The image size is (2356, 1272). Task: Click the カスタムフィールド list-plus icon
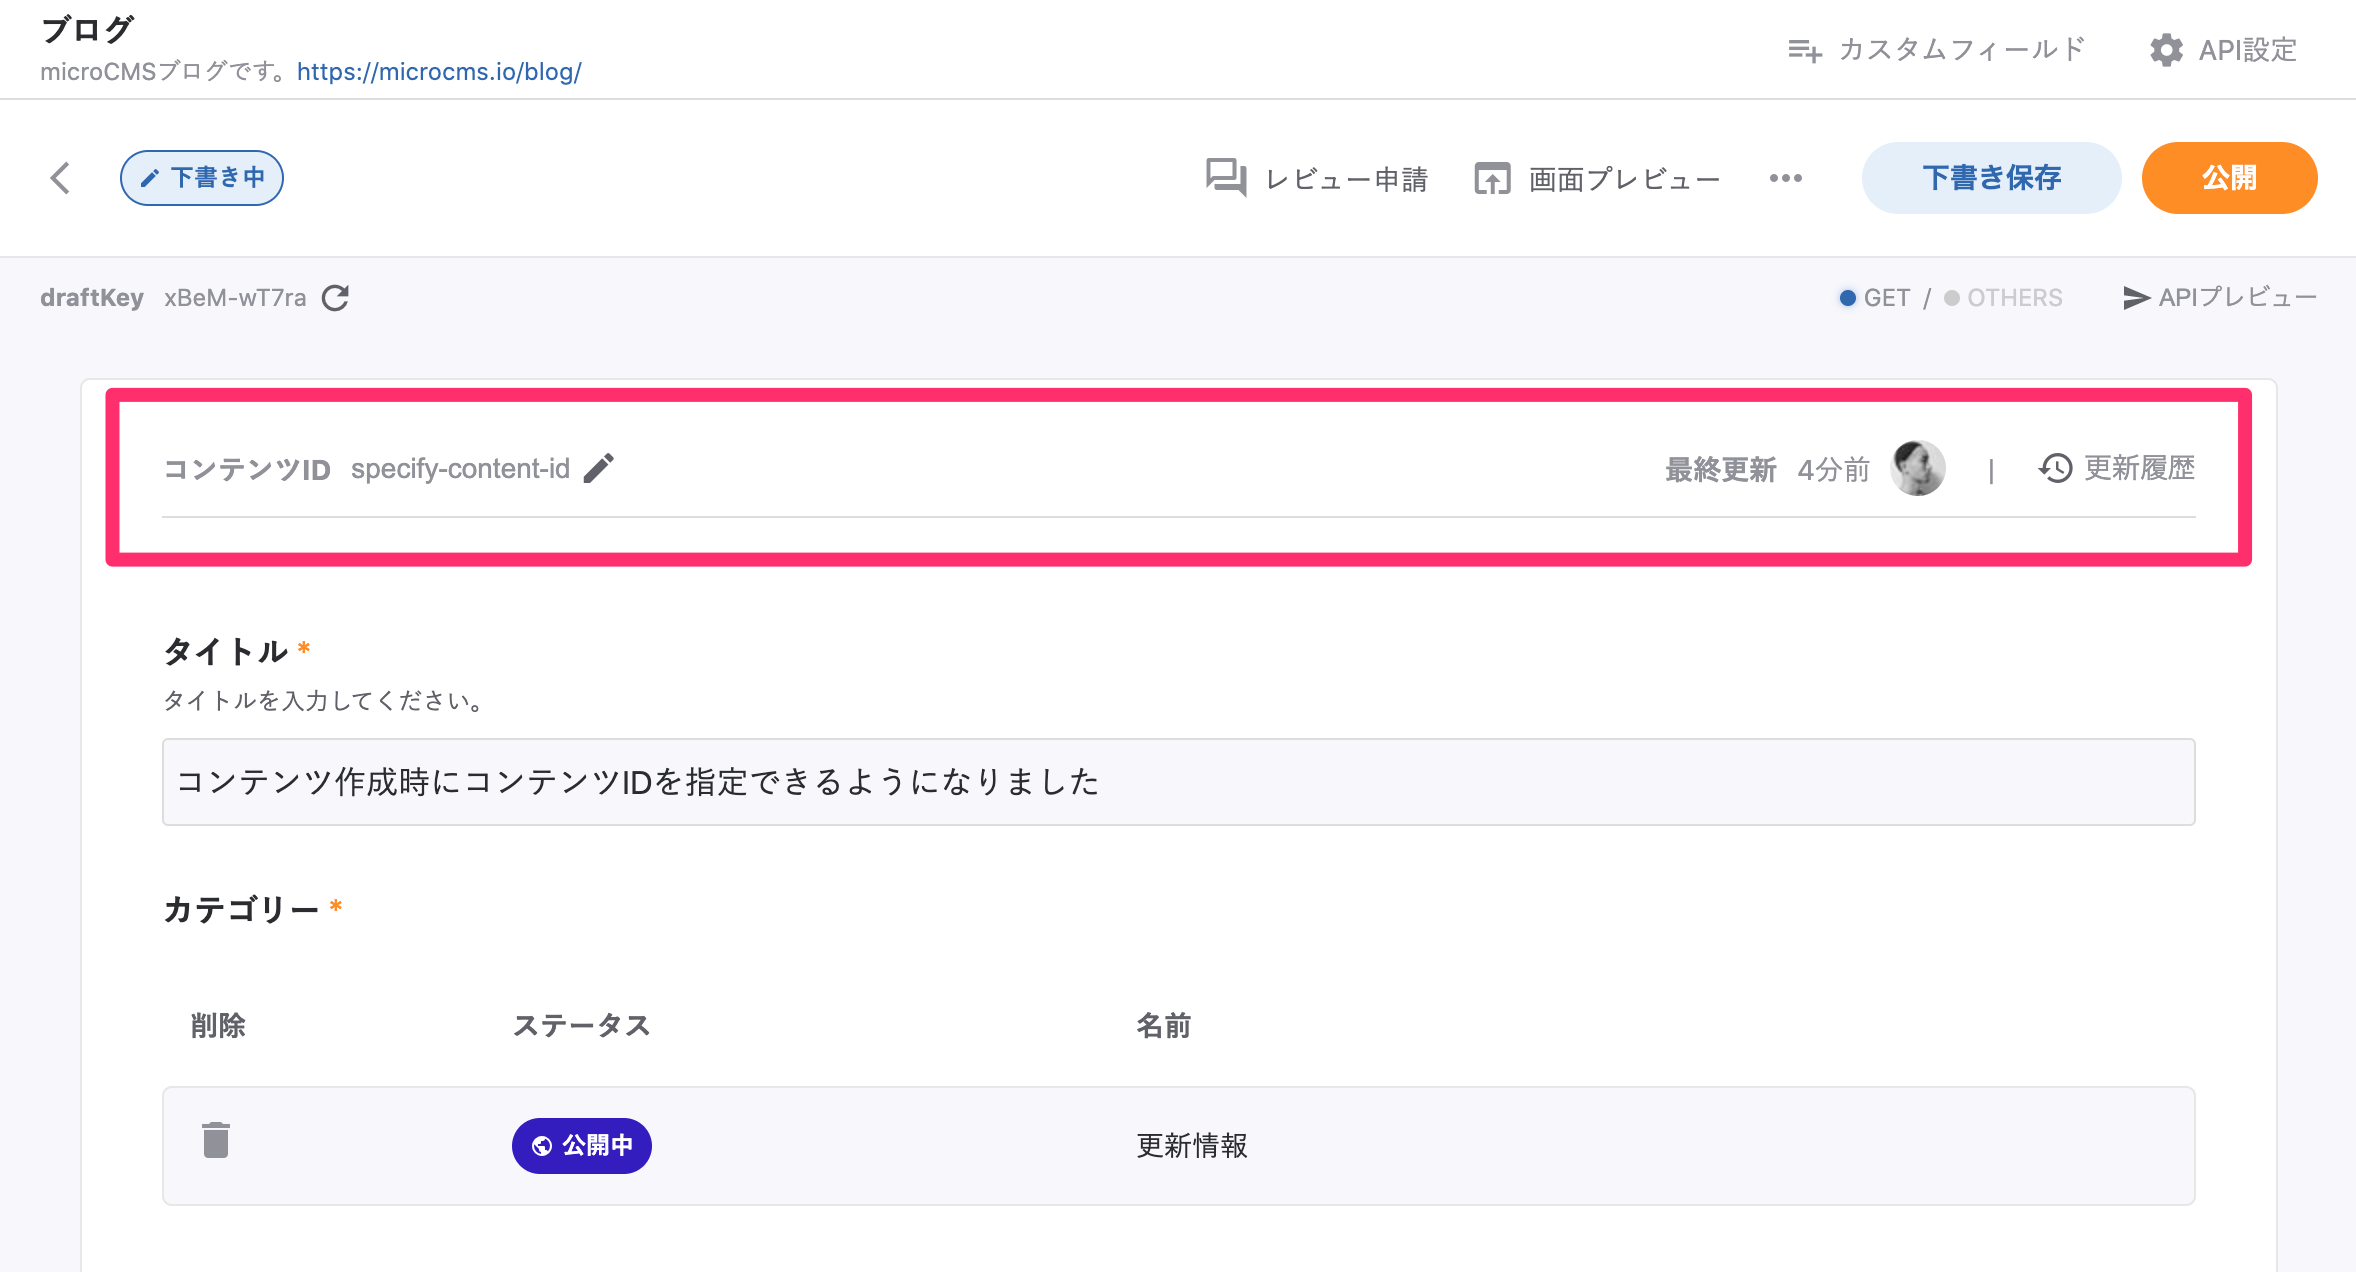coord(1804,50)
